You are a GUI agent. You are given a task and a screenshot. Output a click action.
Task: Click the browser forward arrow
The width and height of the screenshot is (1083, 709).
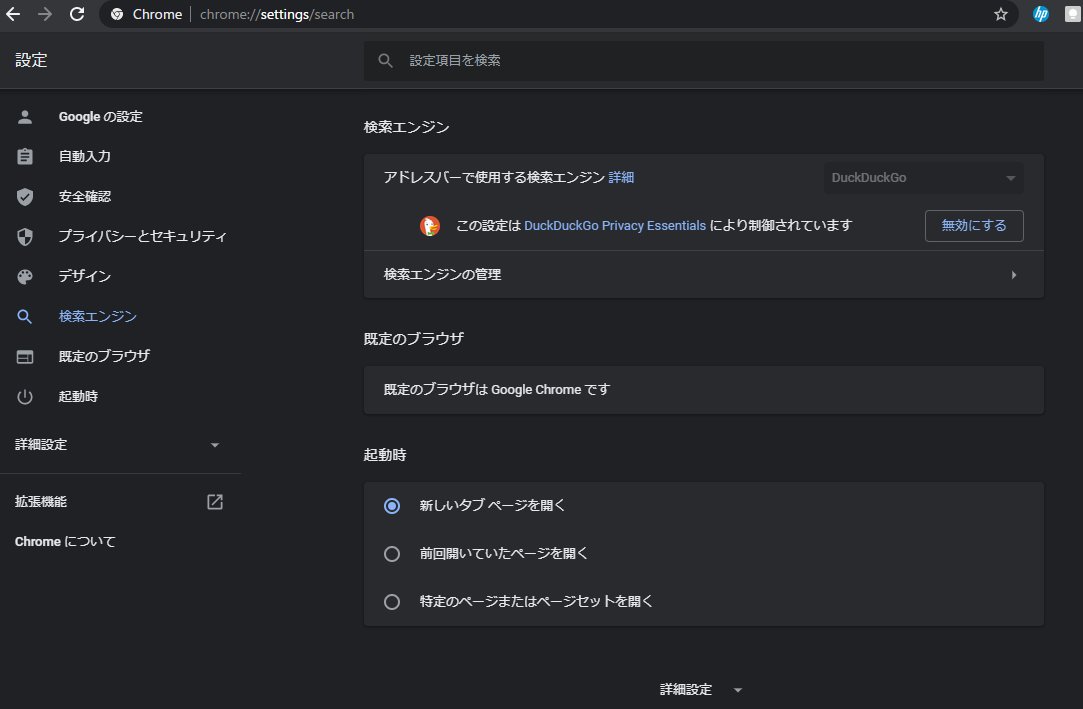tap(45, 14)
